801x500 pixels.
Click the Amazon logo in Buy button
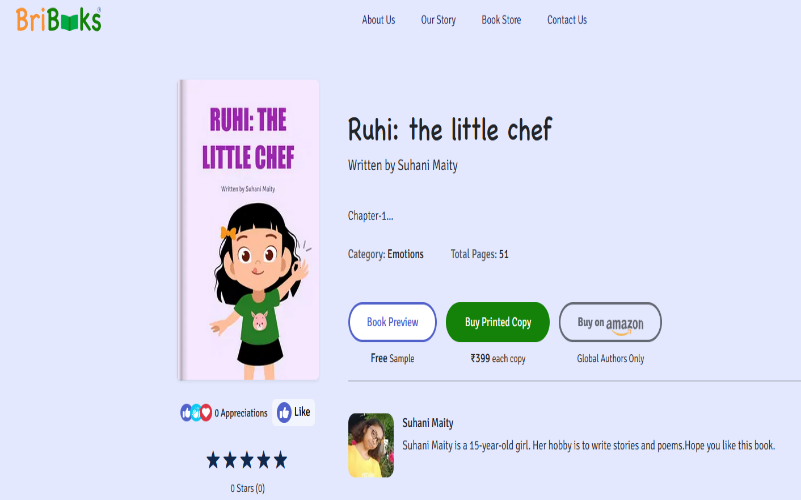624,325
